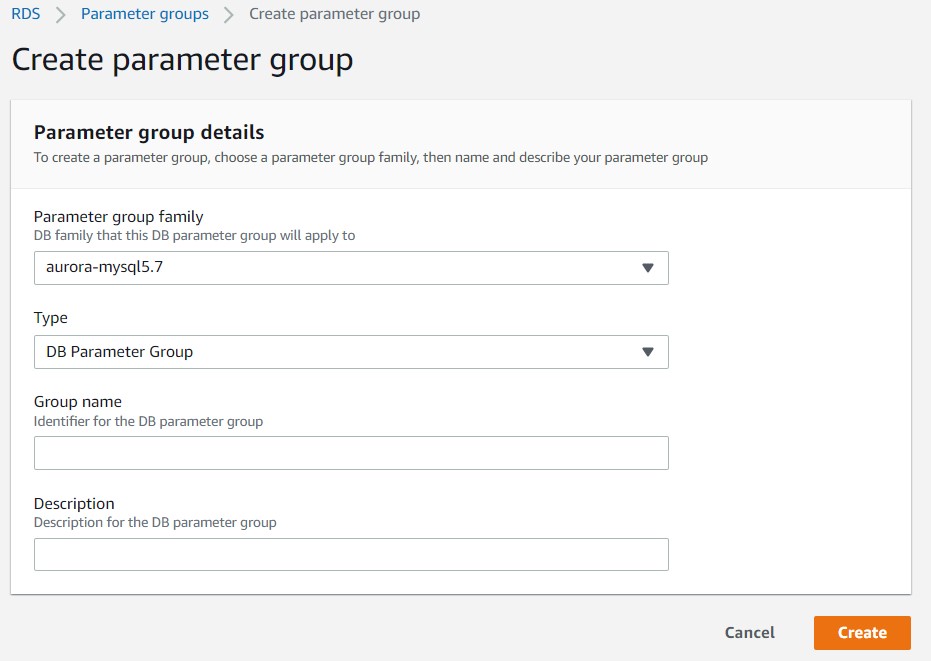The image size is (931, 661).
Task: Select the Create parameter group breadcrumb entry
Action: [x=334, y=14]
